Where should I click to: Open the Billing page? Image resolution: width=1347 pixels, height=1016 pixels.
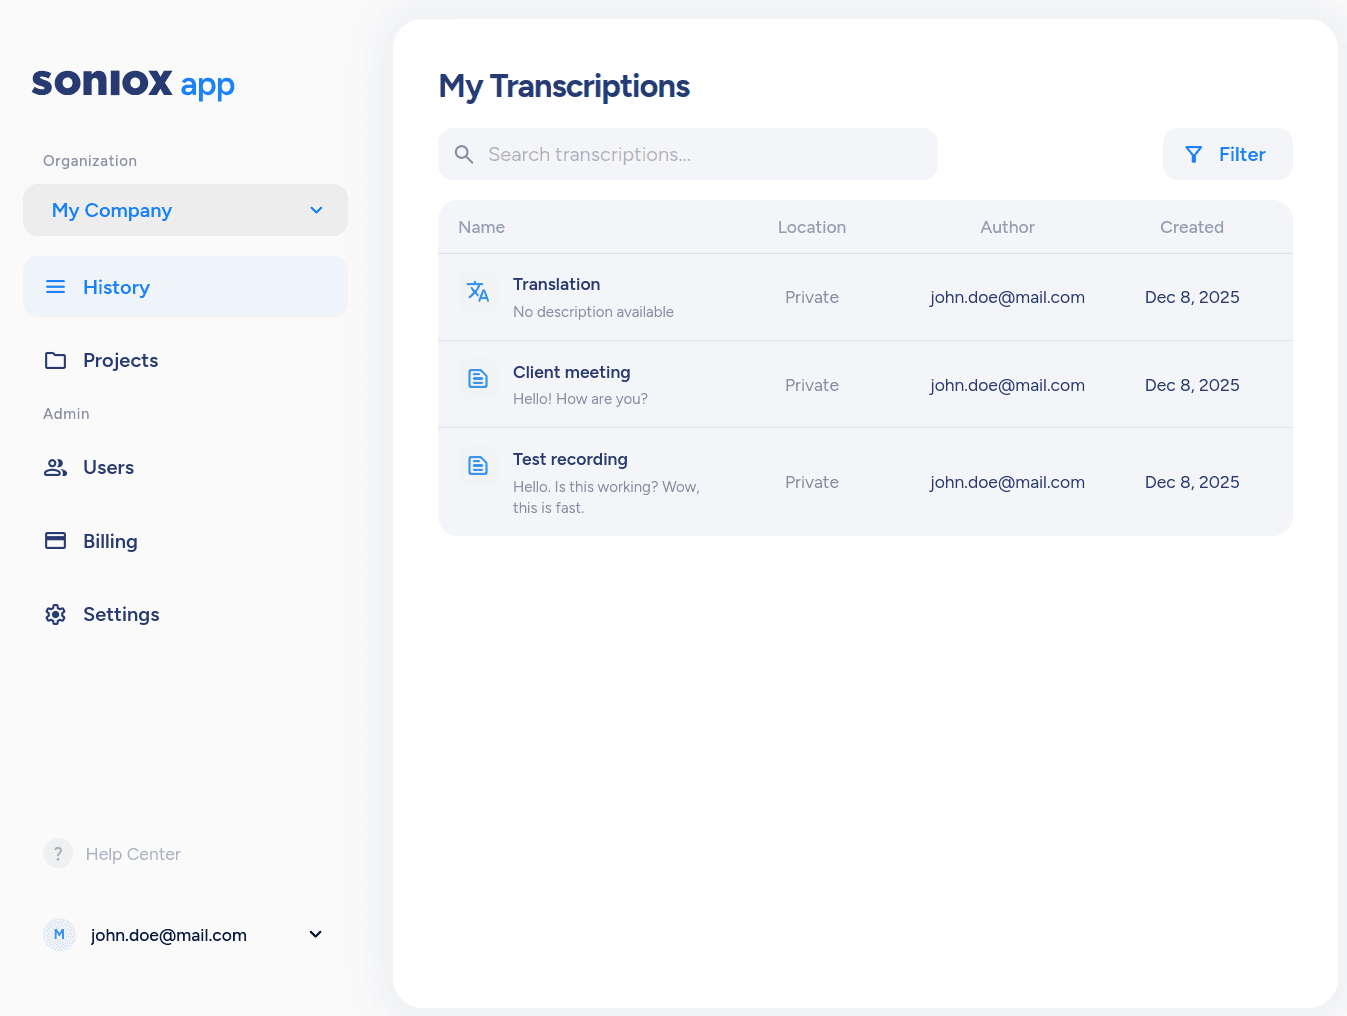[110, 541]
